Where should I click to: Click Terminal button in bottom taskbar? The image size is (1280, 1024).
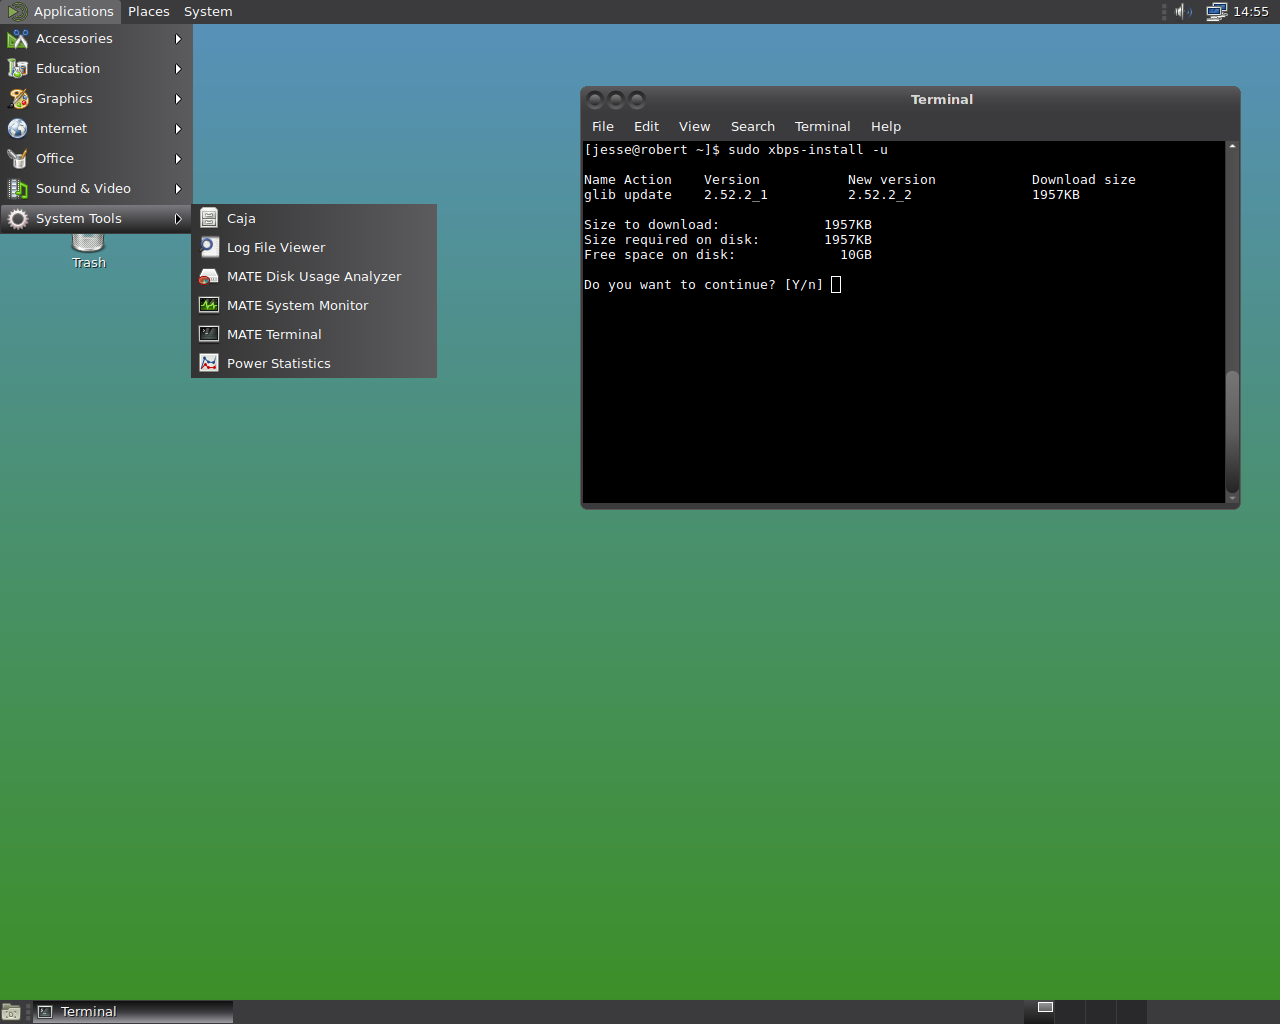click(x=133, y=1012)
